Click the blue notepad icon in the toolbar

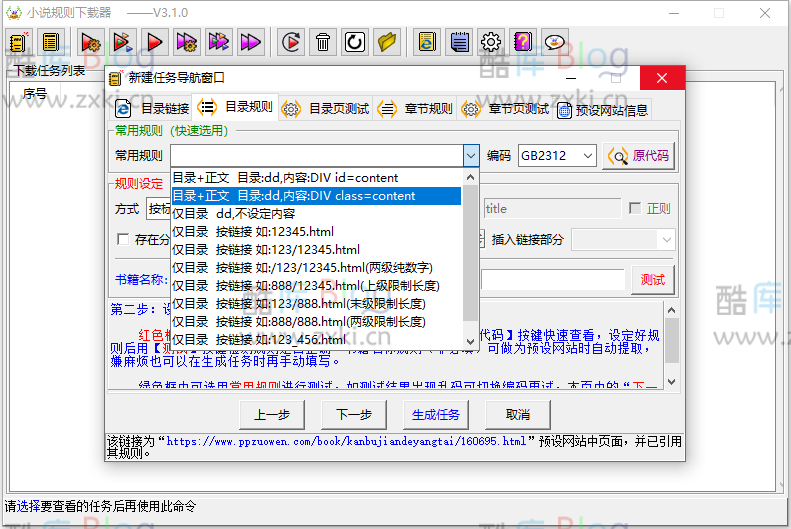(x=459, y=42)
